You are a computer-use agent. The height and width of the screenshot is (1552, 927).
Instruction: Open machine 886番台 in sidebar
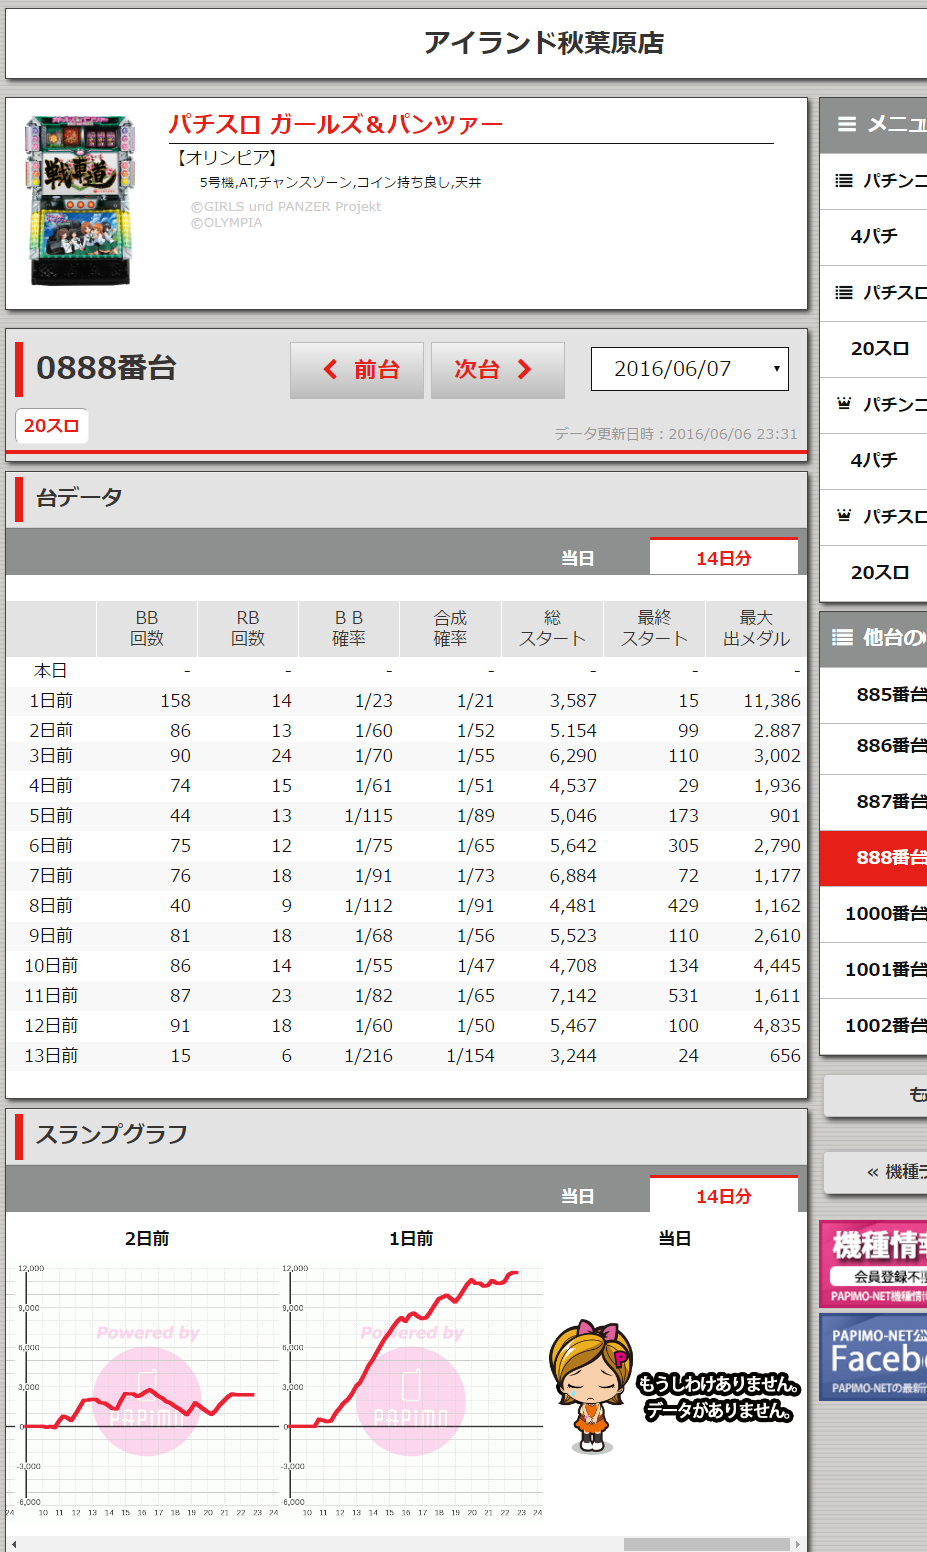pos(874,746)
